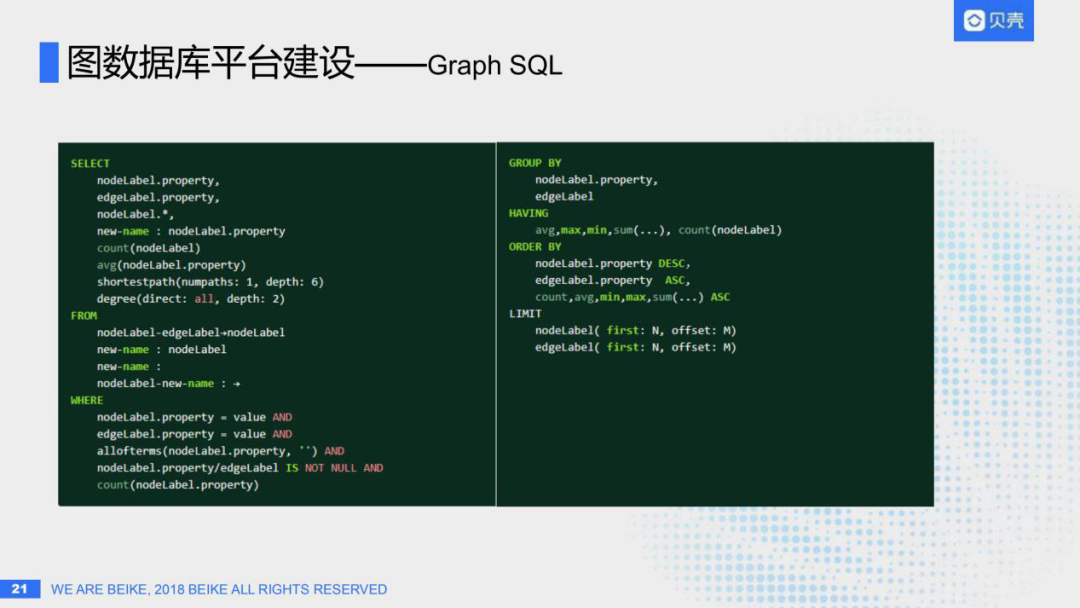Click the GROUP BY keyword
Viewport: 1080px width, 608px height.
click(x=535, y=163)
